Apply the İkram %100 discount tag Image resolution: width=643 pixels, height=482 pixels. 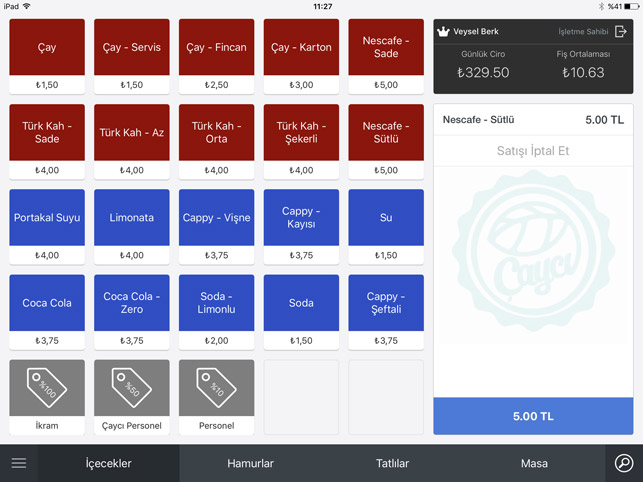point(47,388)
